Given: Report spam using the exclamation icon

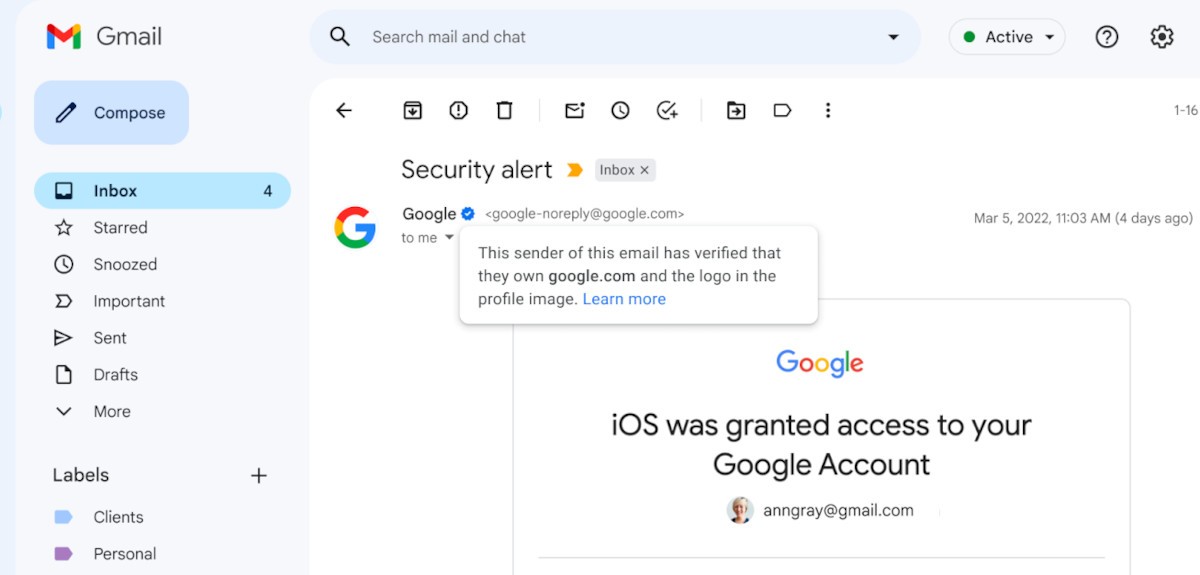Looking at the screenshot, I should click(458, 110).
